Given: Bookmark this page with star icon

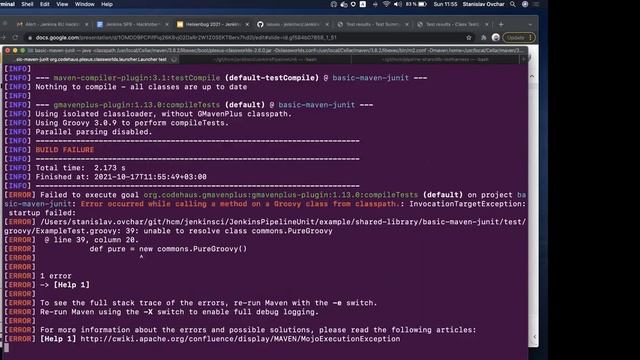Looking at the screenshot, I should coord(469,38).
